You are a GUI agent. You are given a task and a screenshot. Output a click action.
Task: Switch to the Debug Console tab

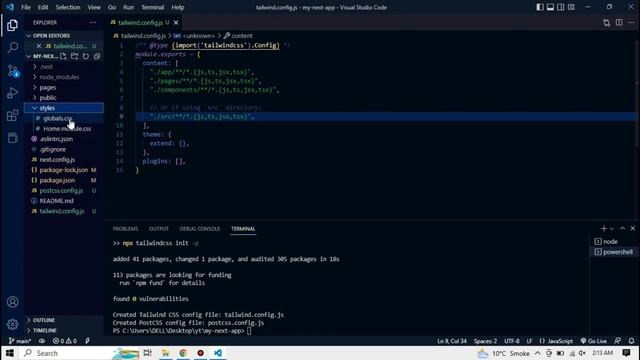click(x=200, y=229)
